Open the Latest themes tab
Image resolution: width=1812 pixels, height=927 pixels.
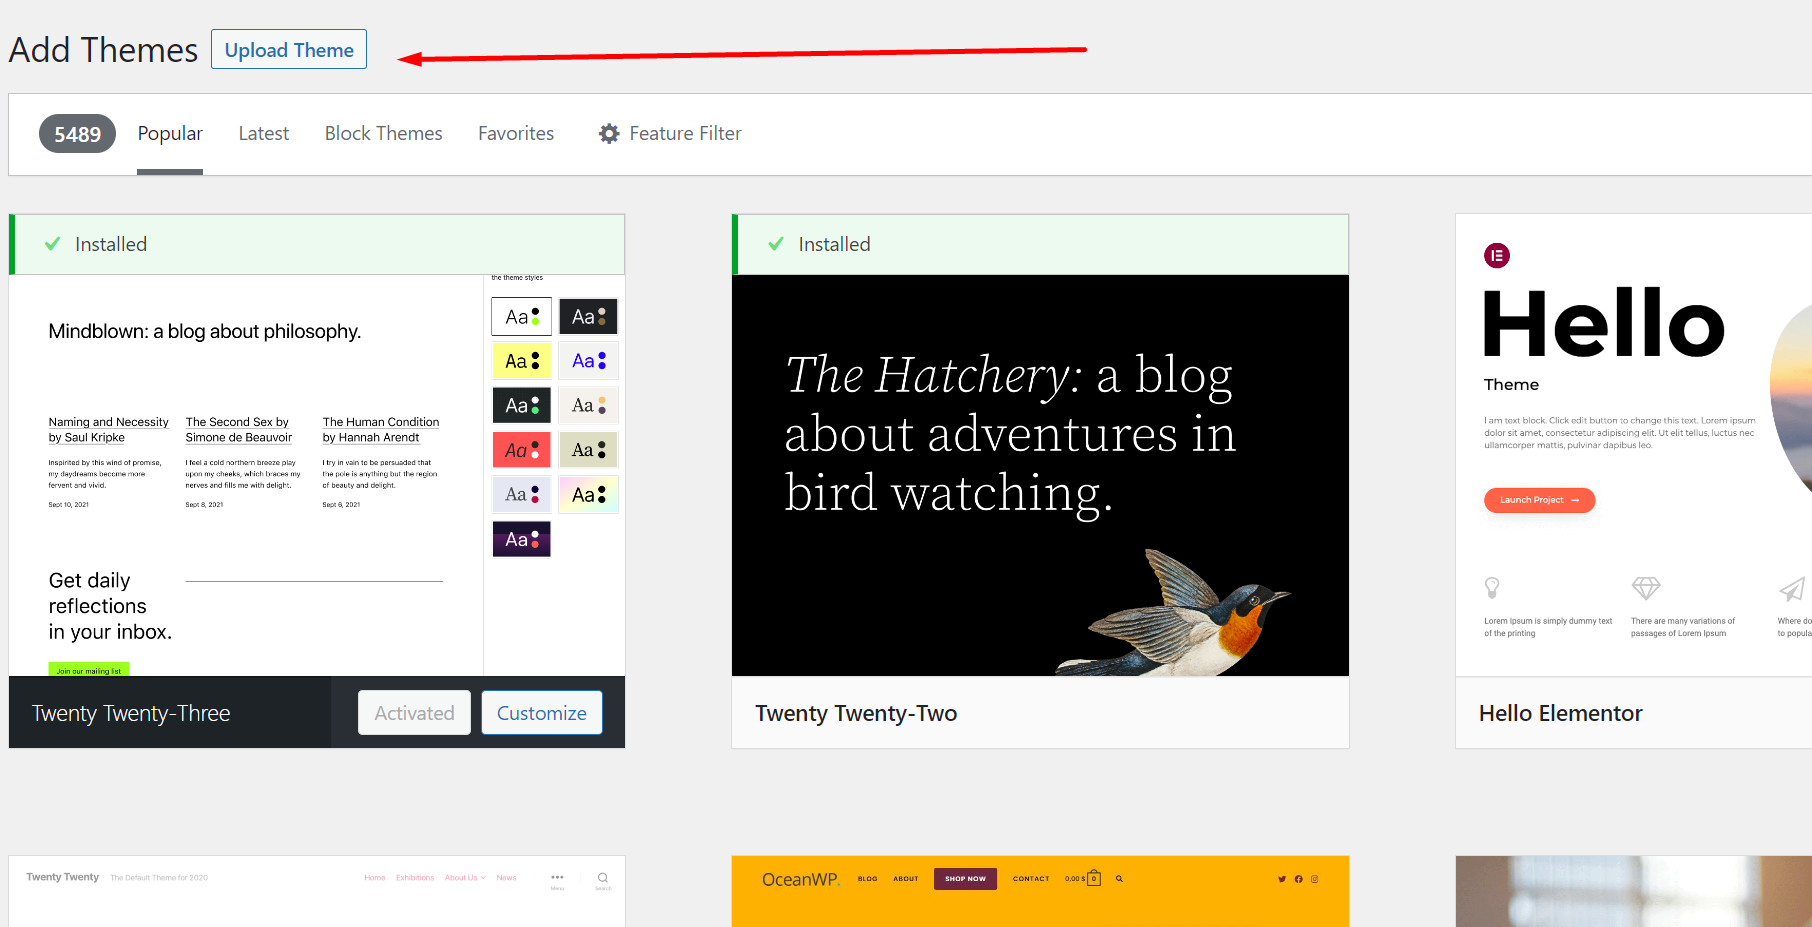(x=263, y=133)
